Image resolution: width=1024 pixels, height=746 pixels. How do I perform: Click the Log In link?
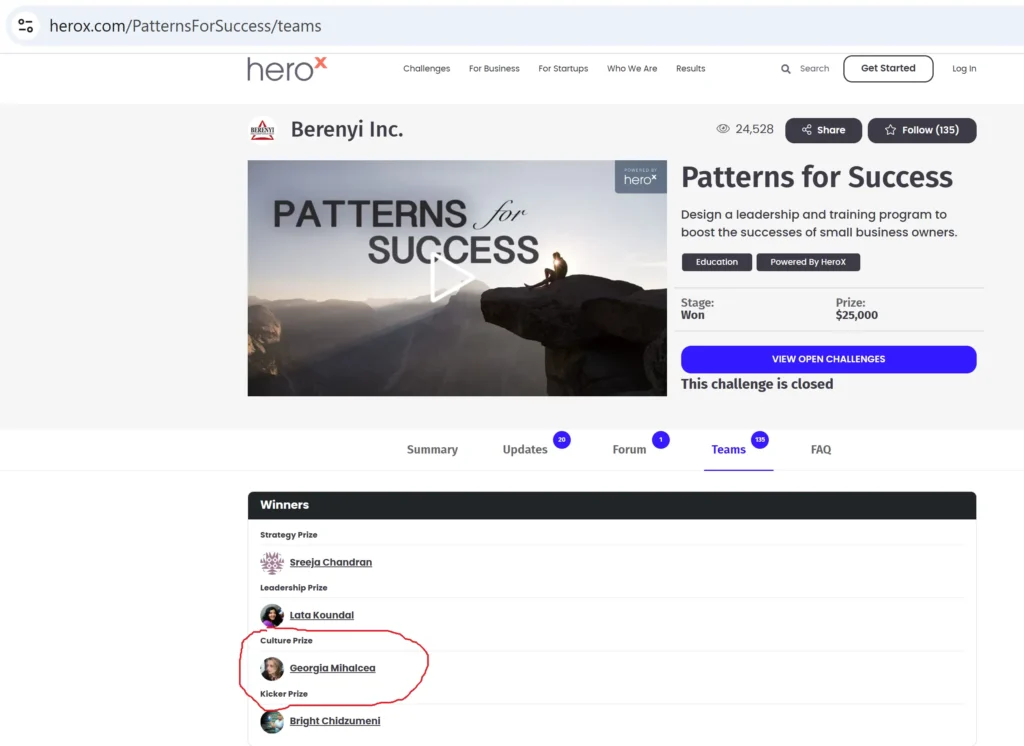coord(964,69)
